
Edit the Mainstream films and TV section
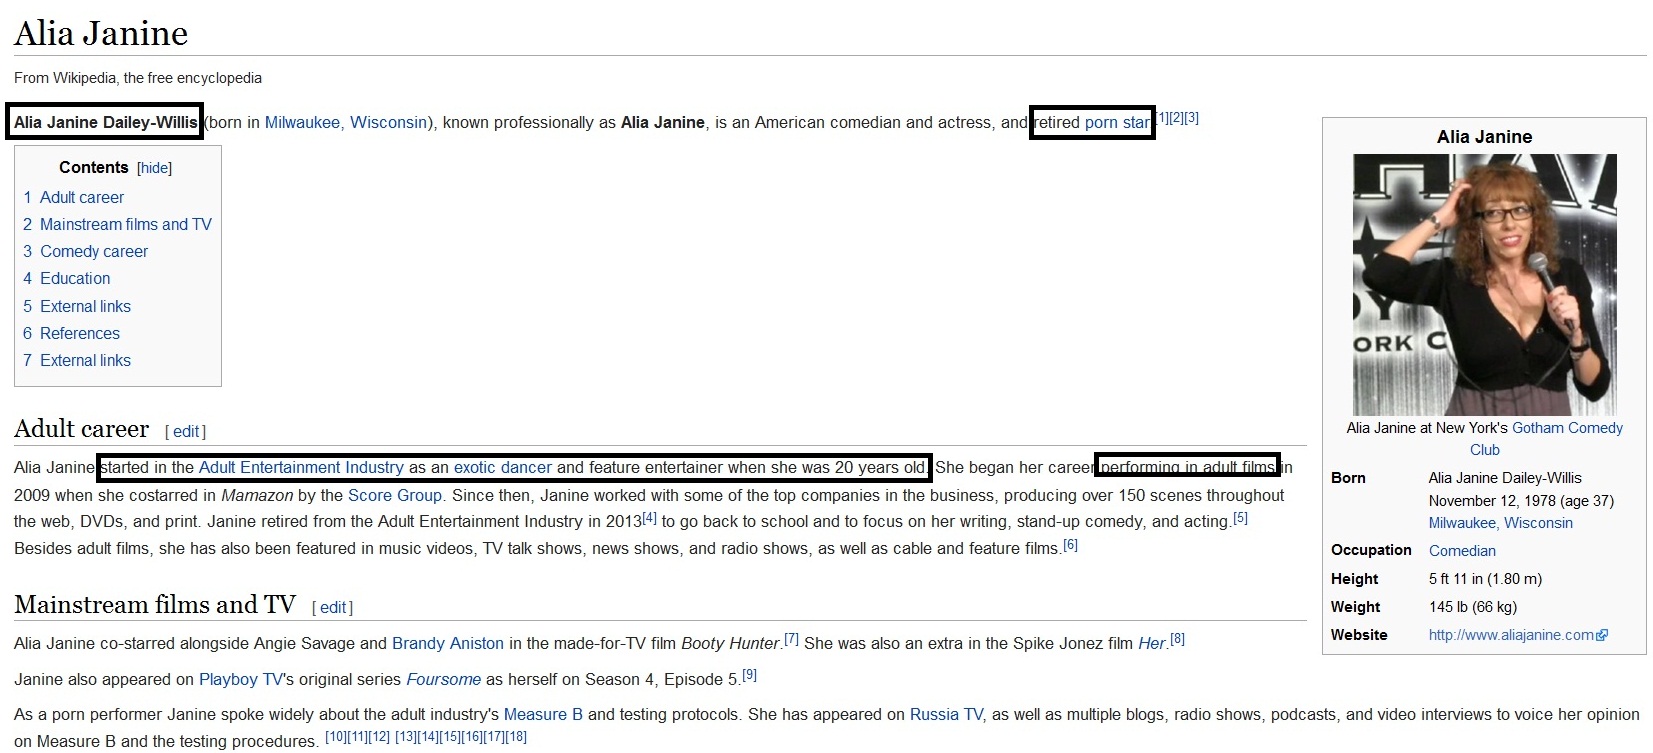(x=333, y=608)
